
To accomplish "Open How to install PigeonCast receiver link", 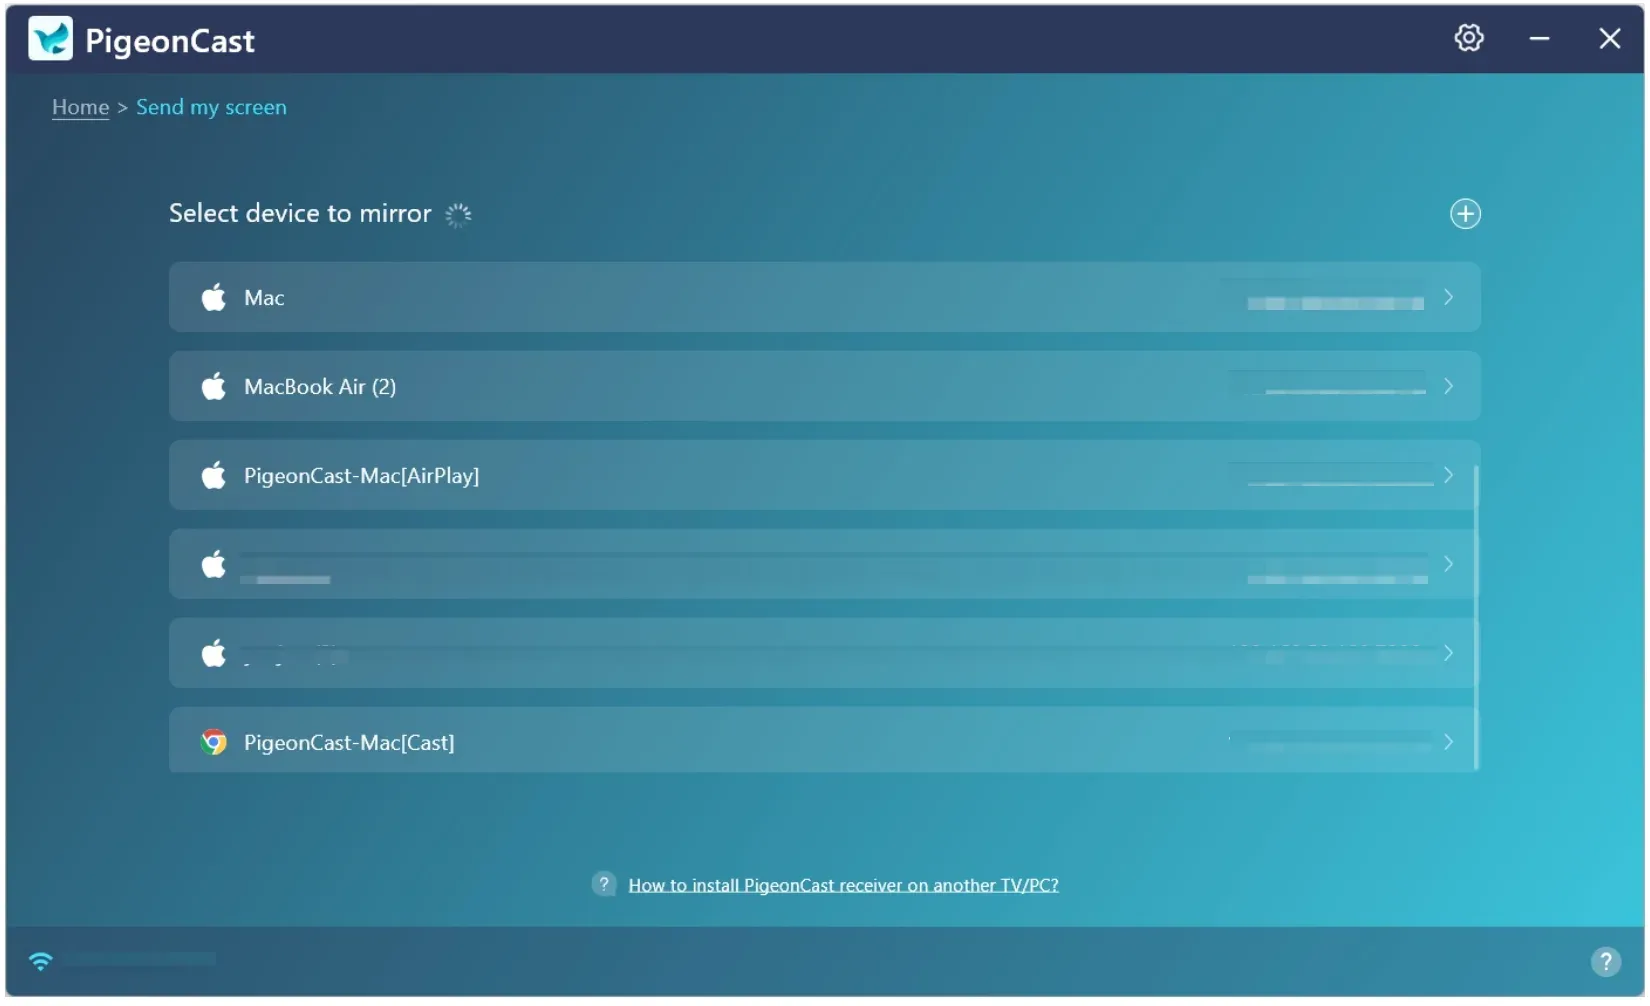I will pyautogui.click(x=843, y=885).
